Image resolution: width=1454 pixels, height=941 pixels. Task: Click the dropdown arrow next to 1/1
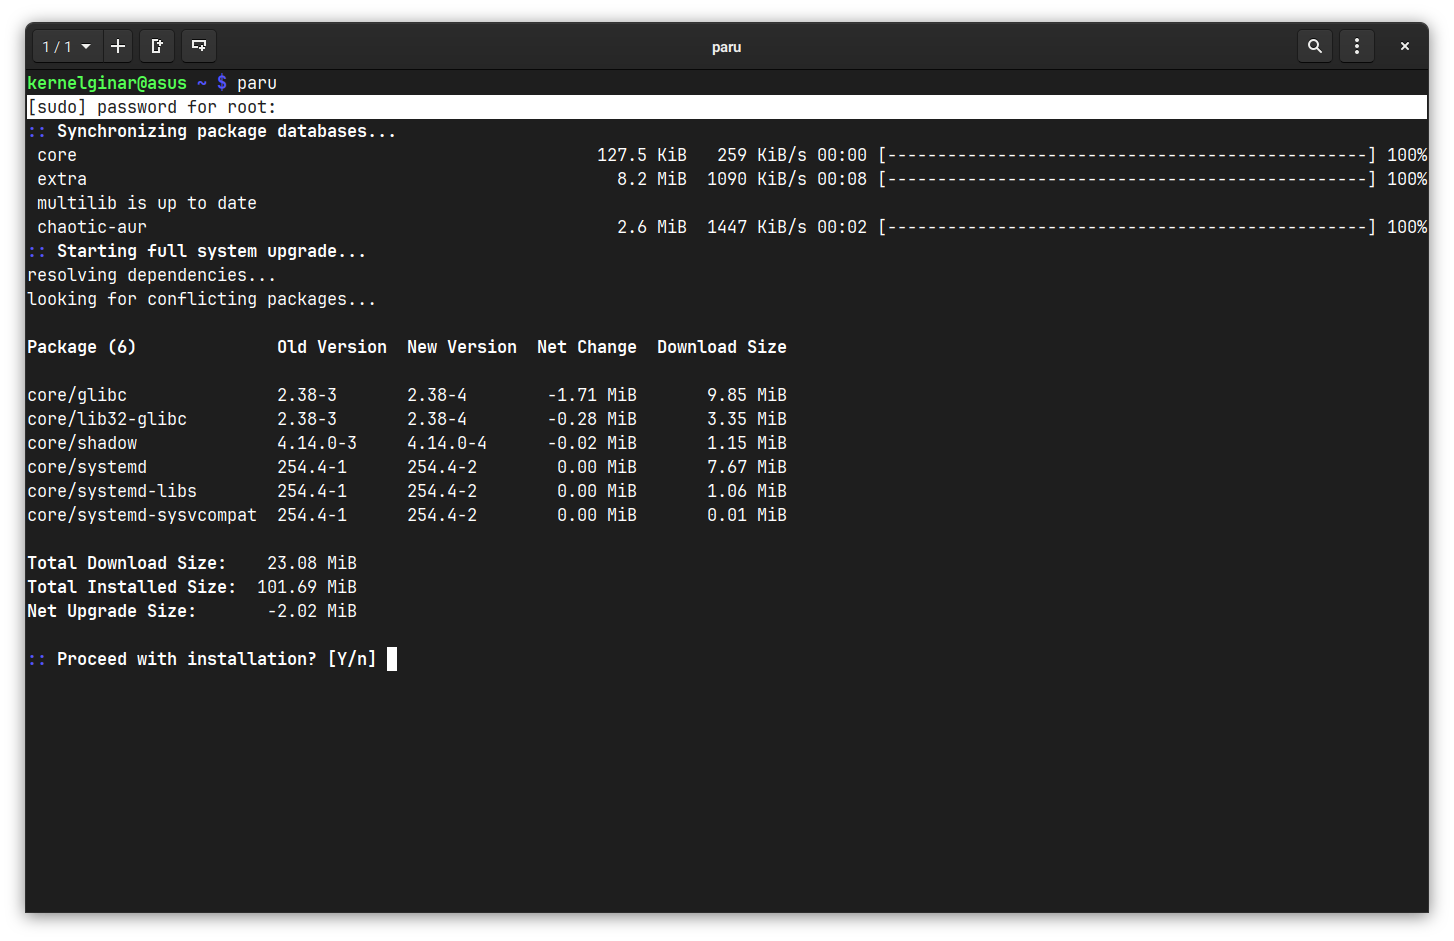[85, 46]
